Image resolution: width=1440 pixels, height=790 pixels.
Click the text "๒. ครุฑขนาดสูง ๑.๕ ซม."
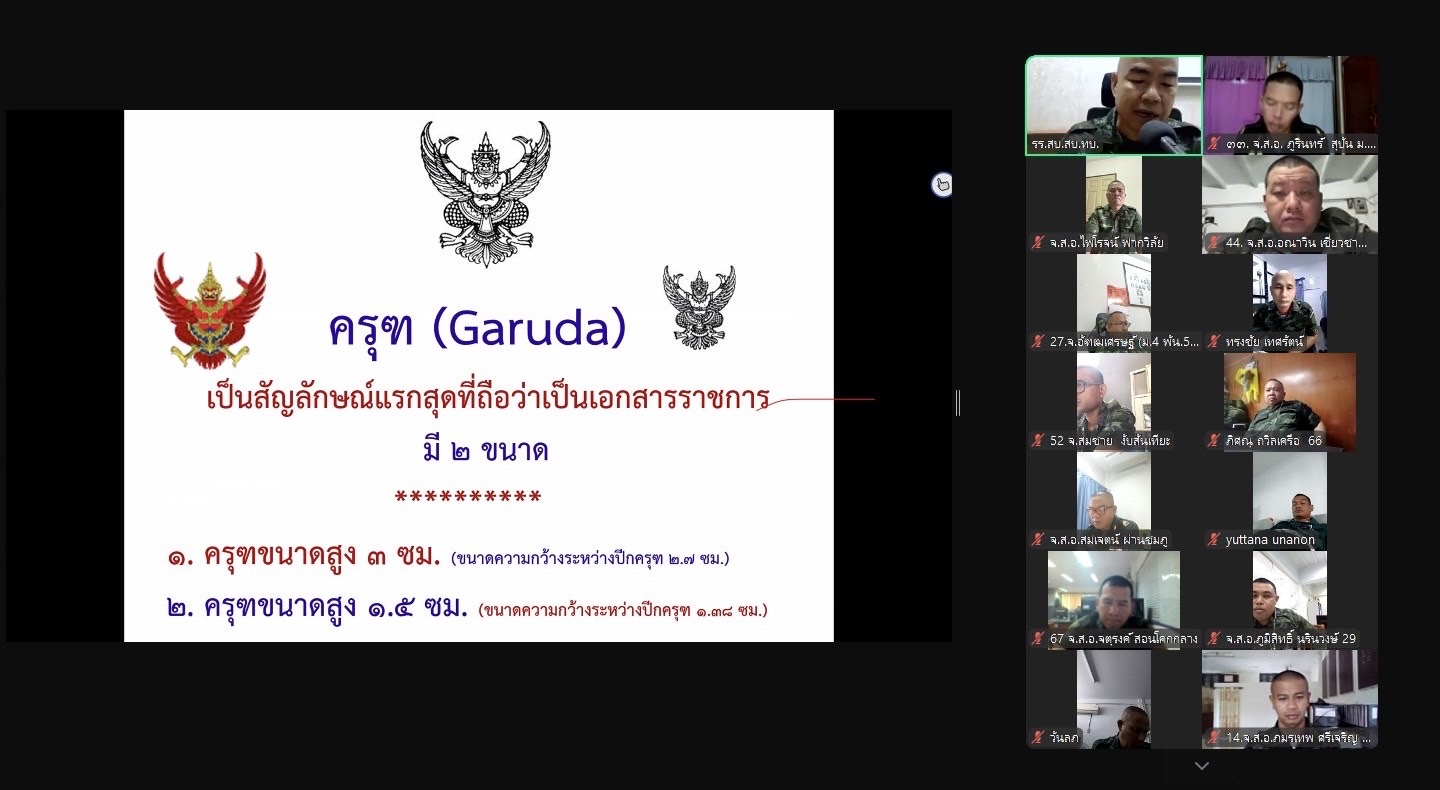(x=317, y=606)
